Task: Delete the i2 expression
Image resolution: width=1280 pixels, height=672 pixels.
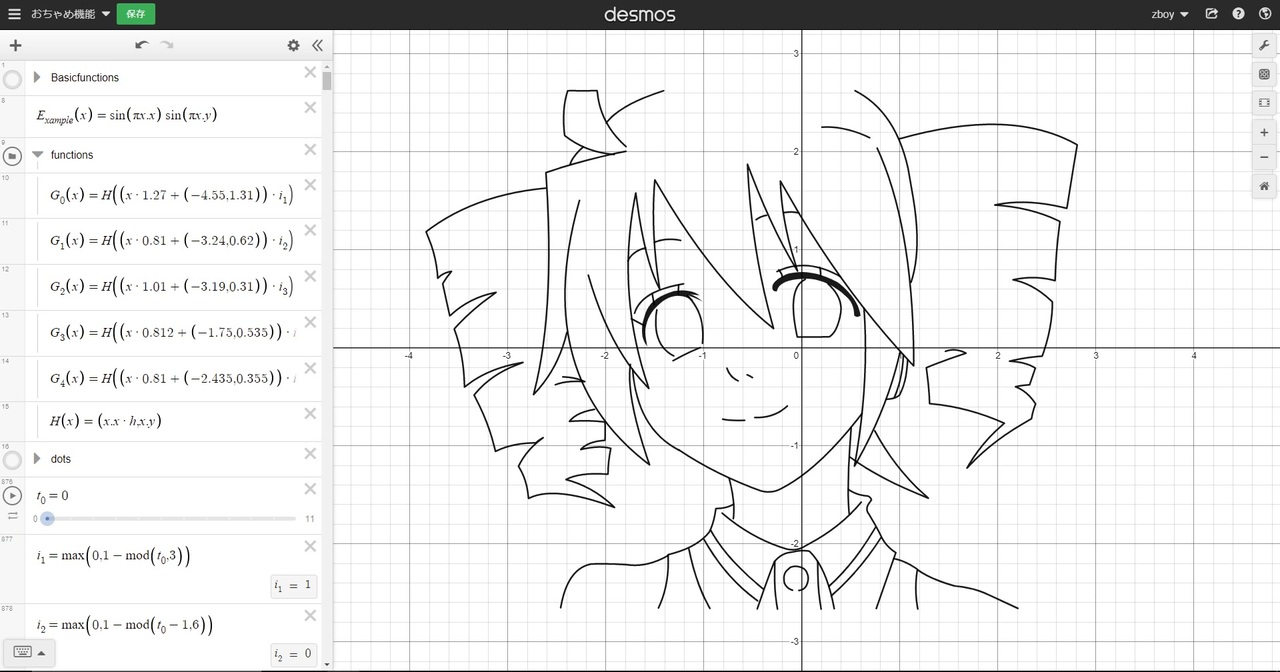Action: [x=310, y=615]
